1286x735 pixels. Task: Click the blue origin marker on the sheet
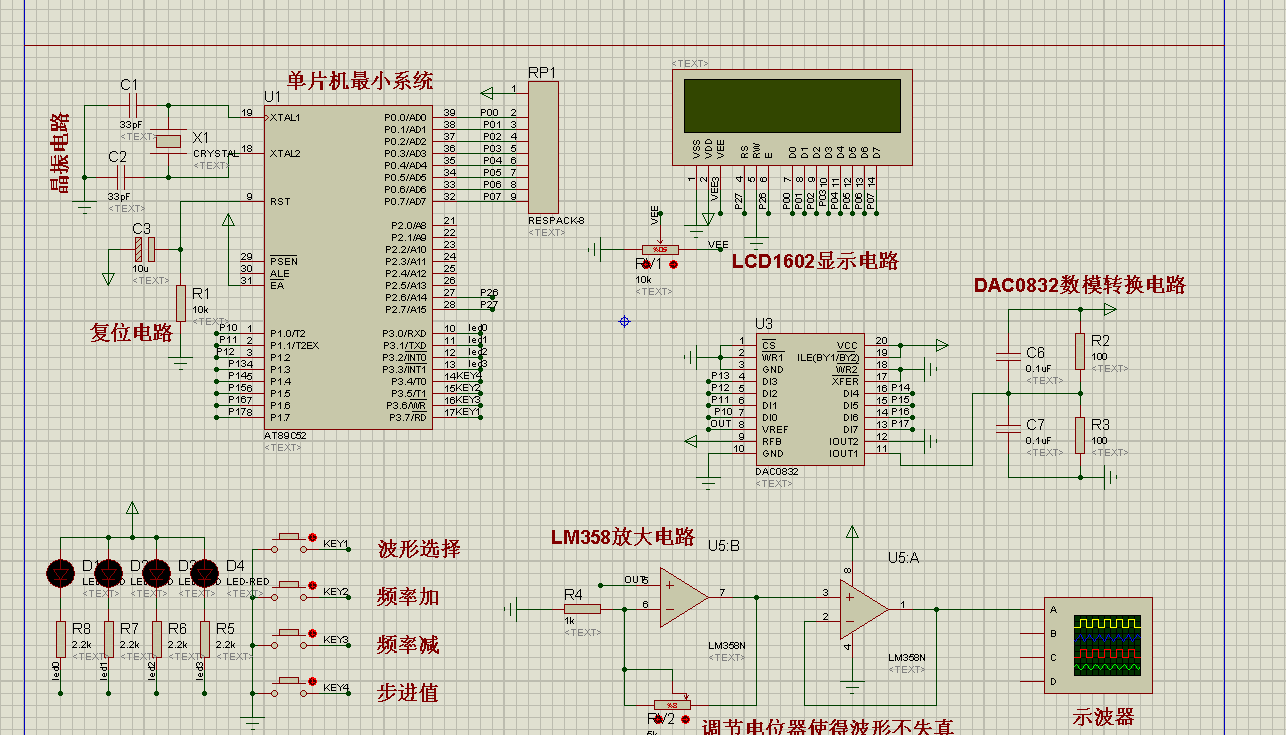(624, 321)
